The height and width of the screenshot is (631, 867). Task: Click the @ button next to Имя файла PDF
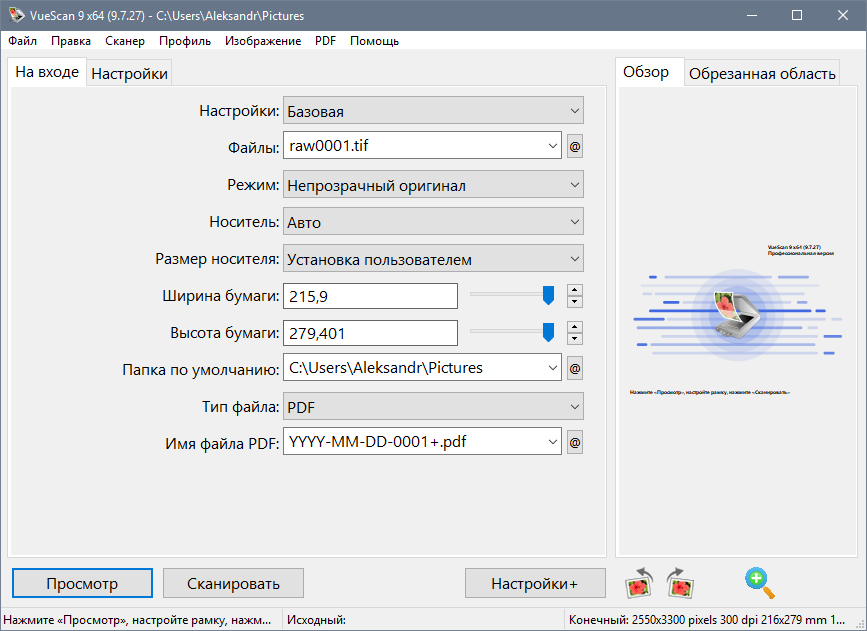coord(575,442)
